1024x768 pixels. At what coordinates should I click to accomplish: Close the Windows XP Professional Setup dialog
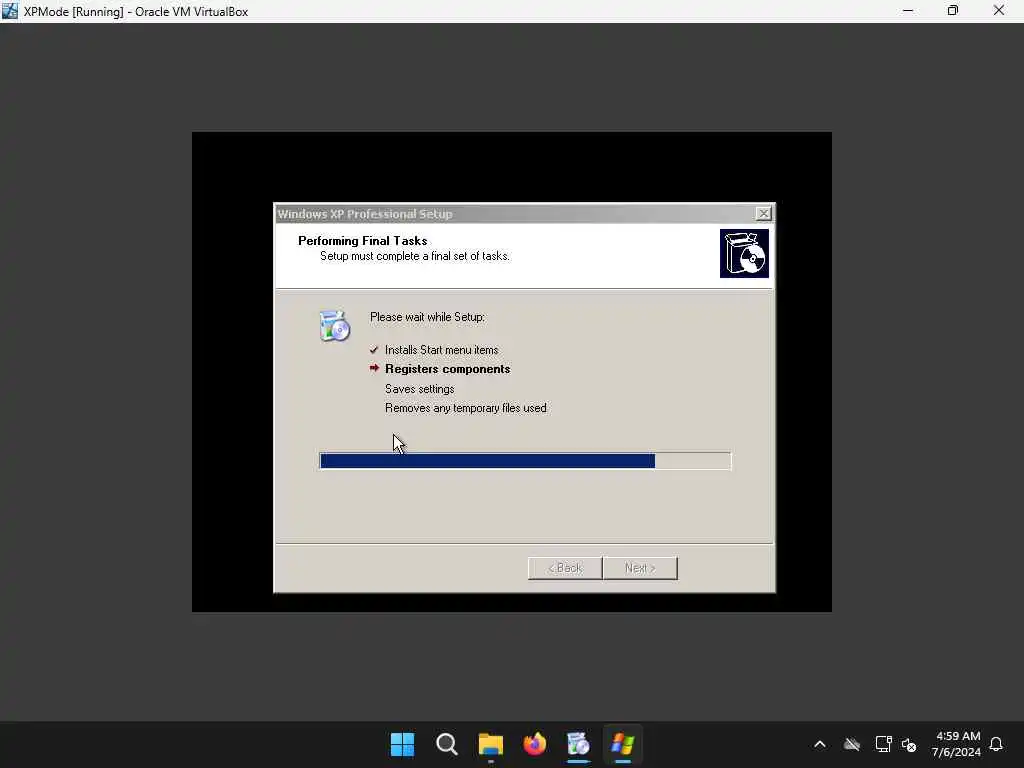[763, 214]
